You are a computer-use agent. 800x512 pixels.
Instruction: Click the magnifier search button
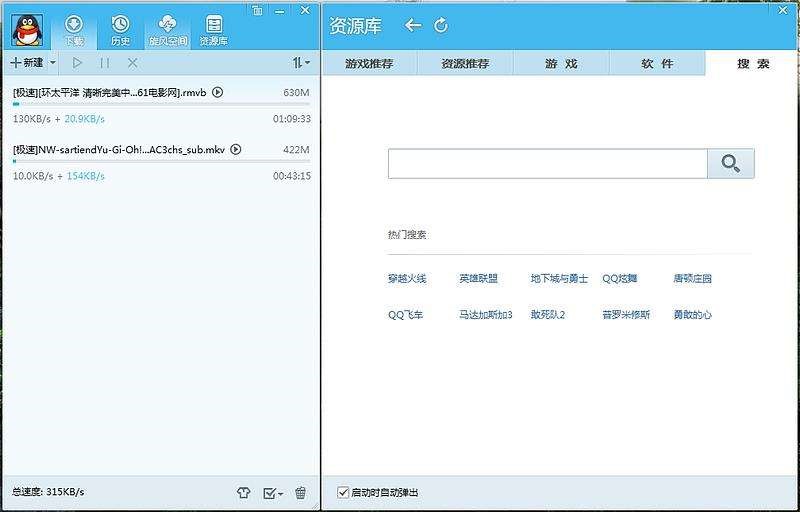pyautogui.click(x=731, y=164)
